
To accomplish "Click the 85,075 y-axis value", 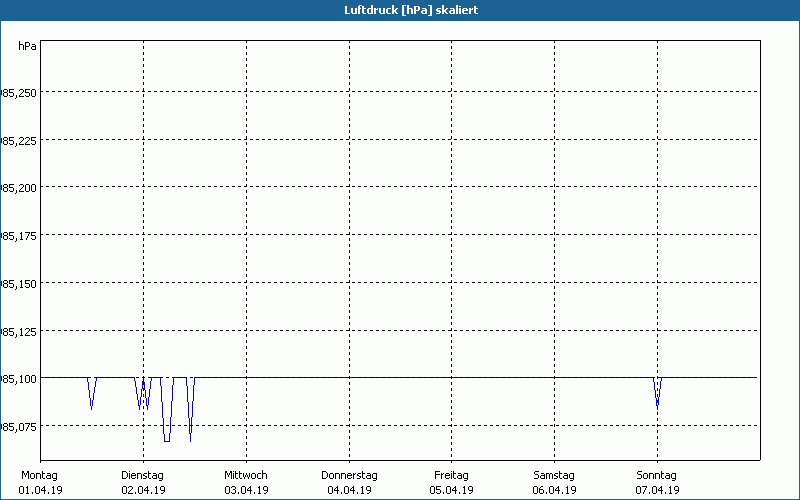I will pos(19,427).
